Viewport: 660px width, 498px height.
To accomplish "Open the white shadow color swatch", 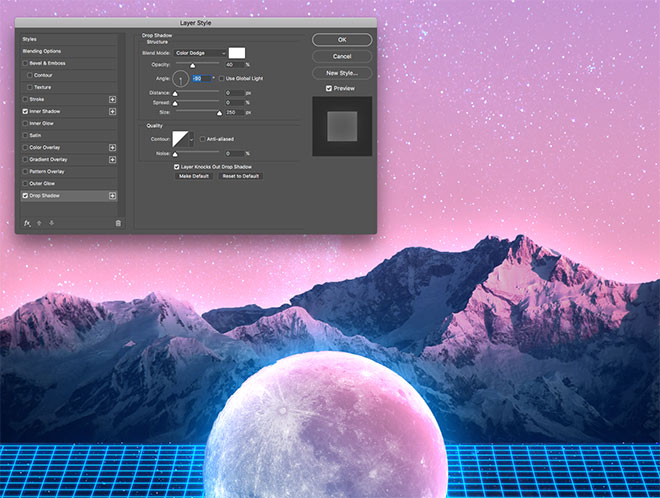I will [237, 53].
